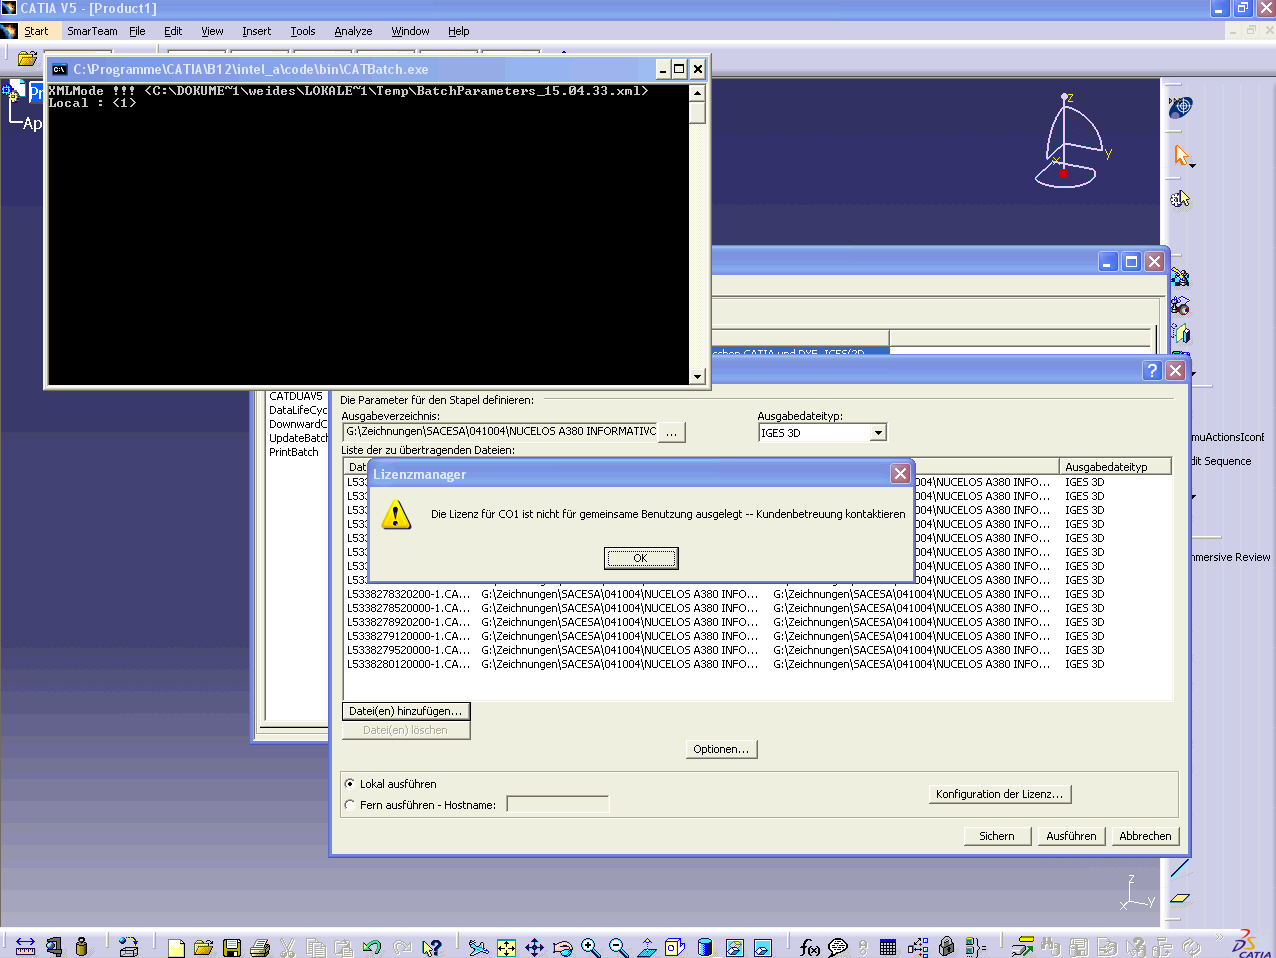Screen dimensions: 1276x958
Task: Select the Lokal ausführen radio button
Action: point(349,784)
